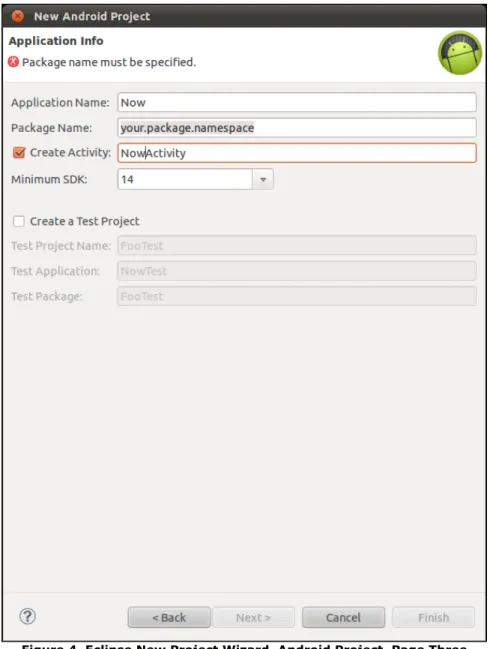Click the Test Project Name field
The width and height of the screenshot is (490, 649).
click(x=297, y=245)
